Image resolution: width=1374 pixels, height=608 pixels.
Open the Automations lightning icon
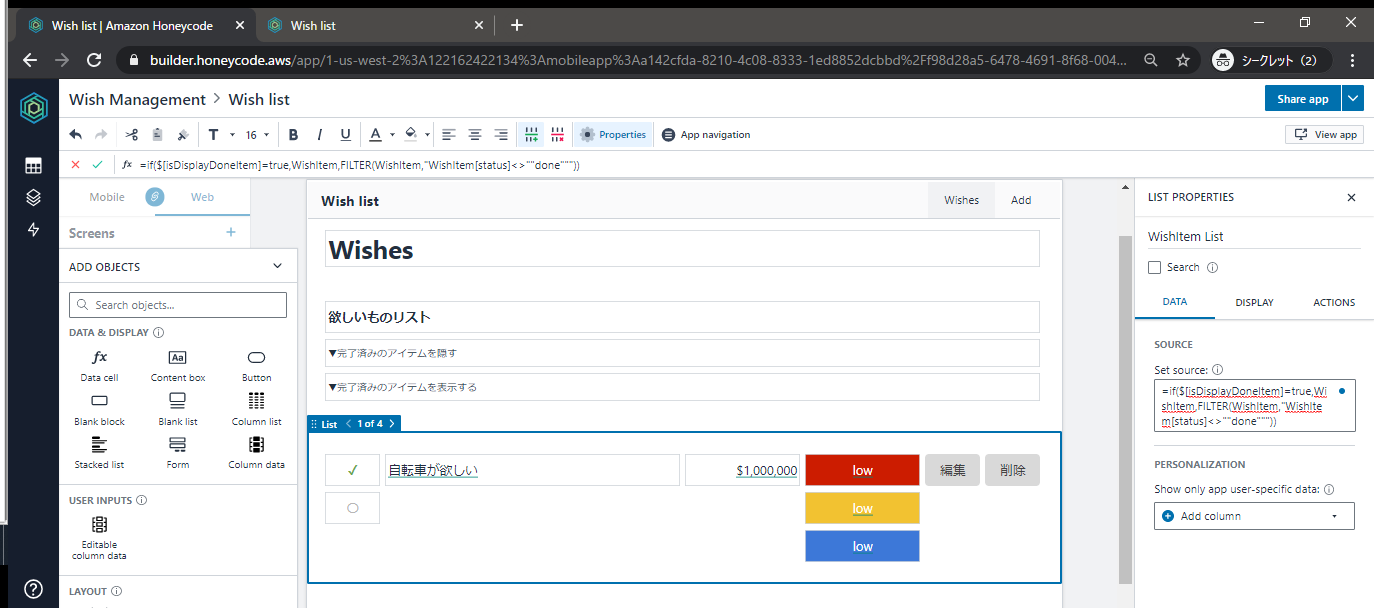tap(33, 230)
